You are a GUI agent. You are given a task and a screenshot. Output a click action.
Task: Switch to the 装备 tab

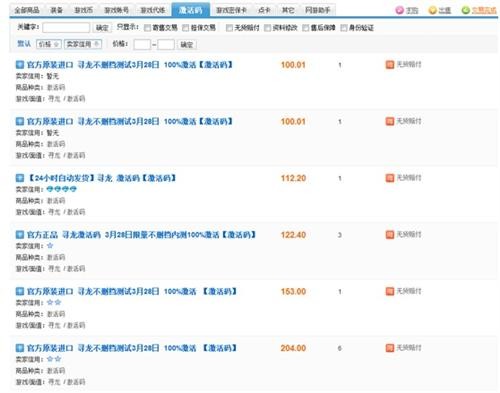click(56, 10)
